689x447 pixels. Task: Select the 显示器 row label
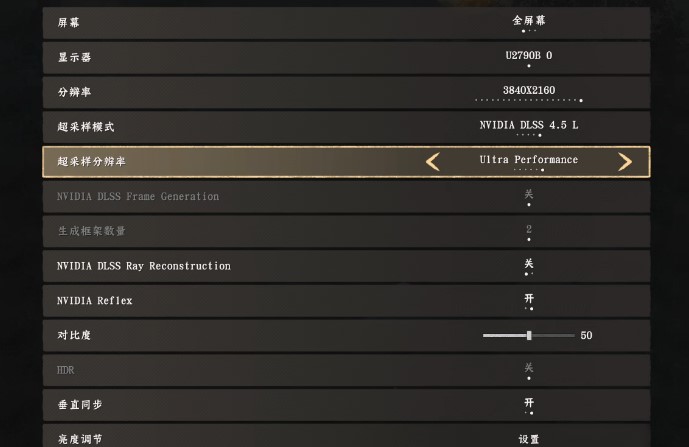tap(75, 57)
